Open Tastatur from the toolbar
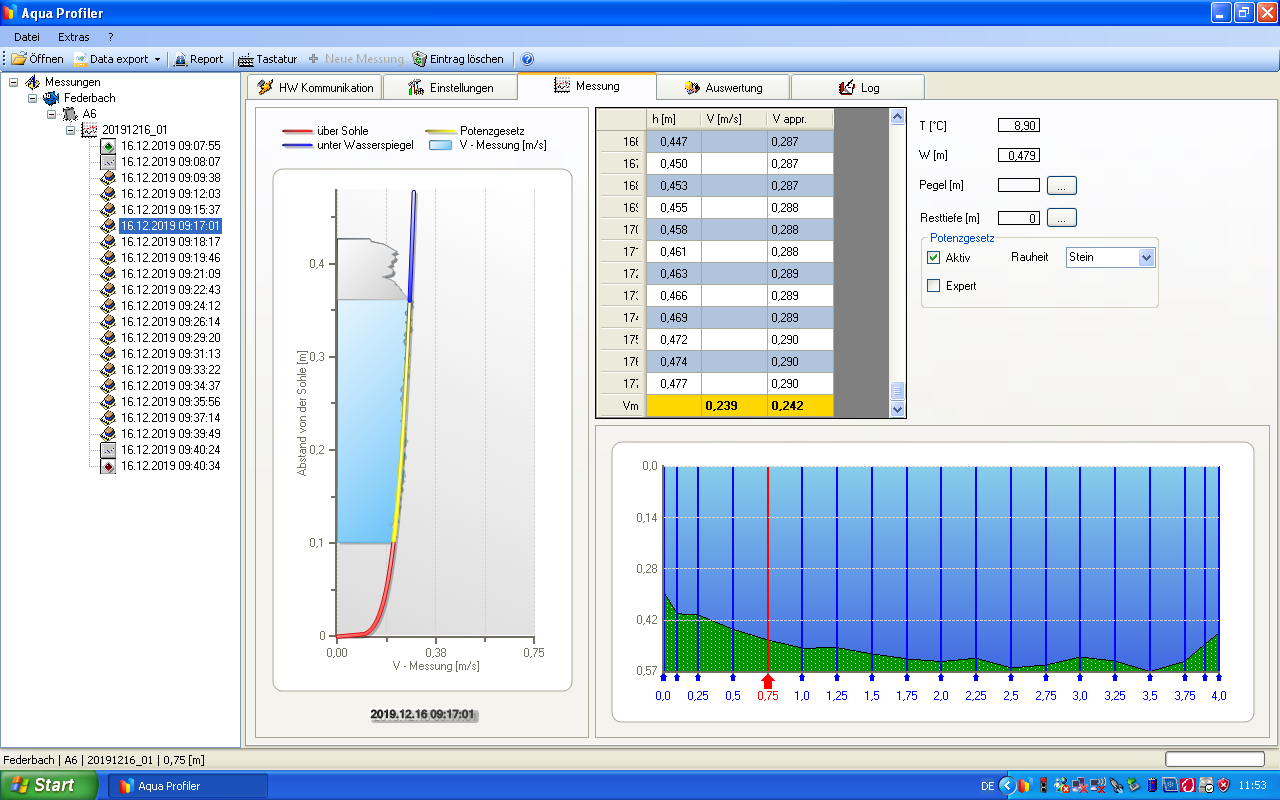This screenshot has height=800, width=1280. 267,59
